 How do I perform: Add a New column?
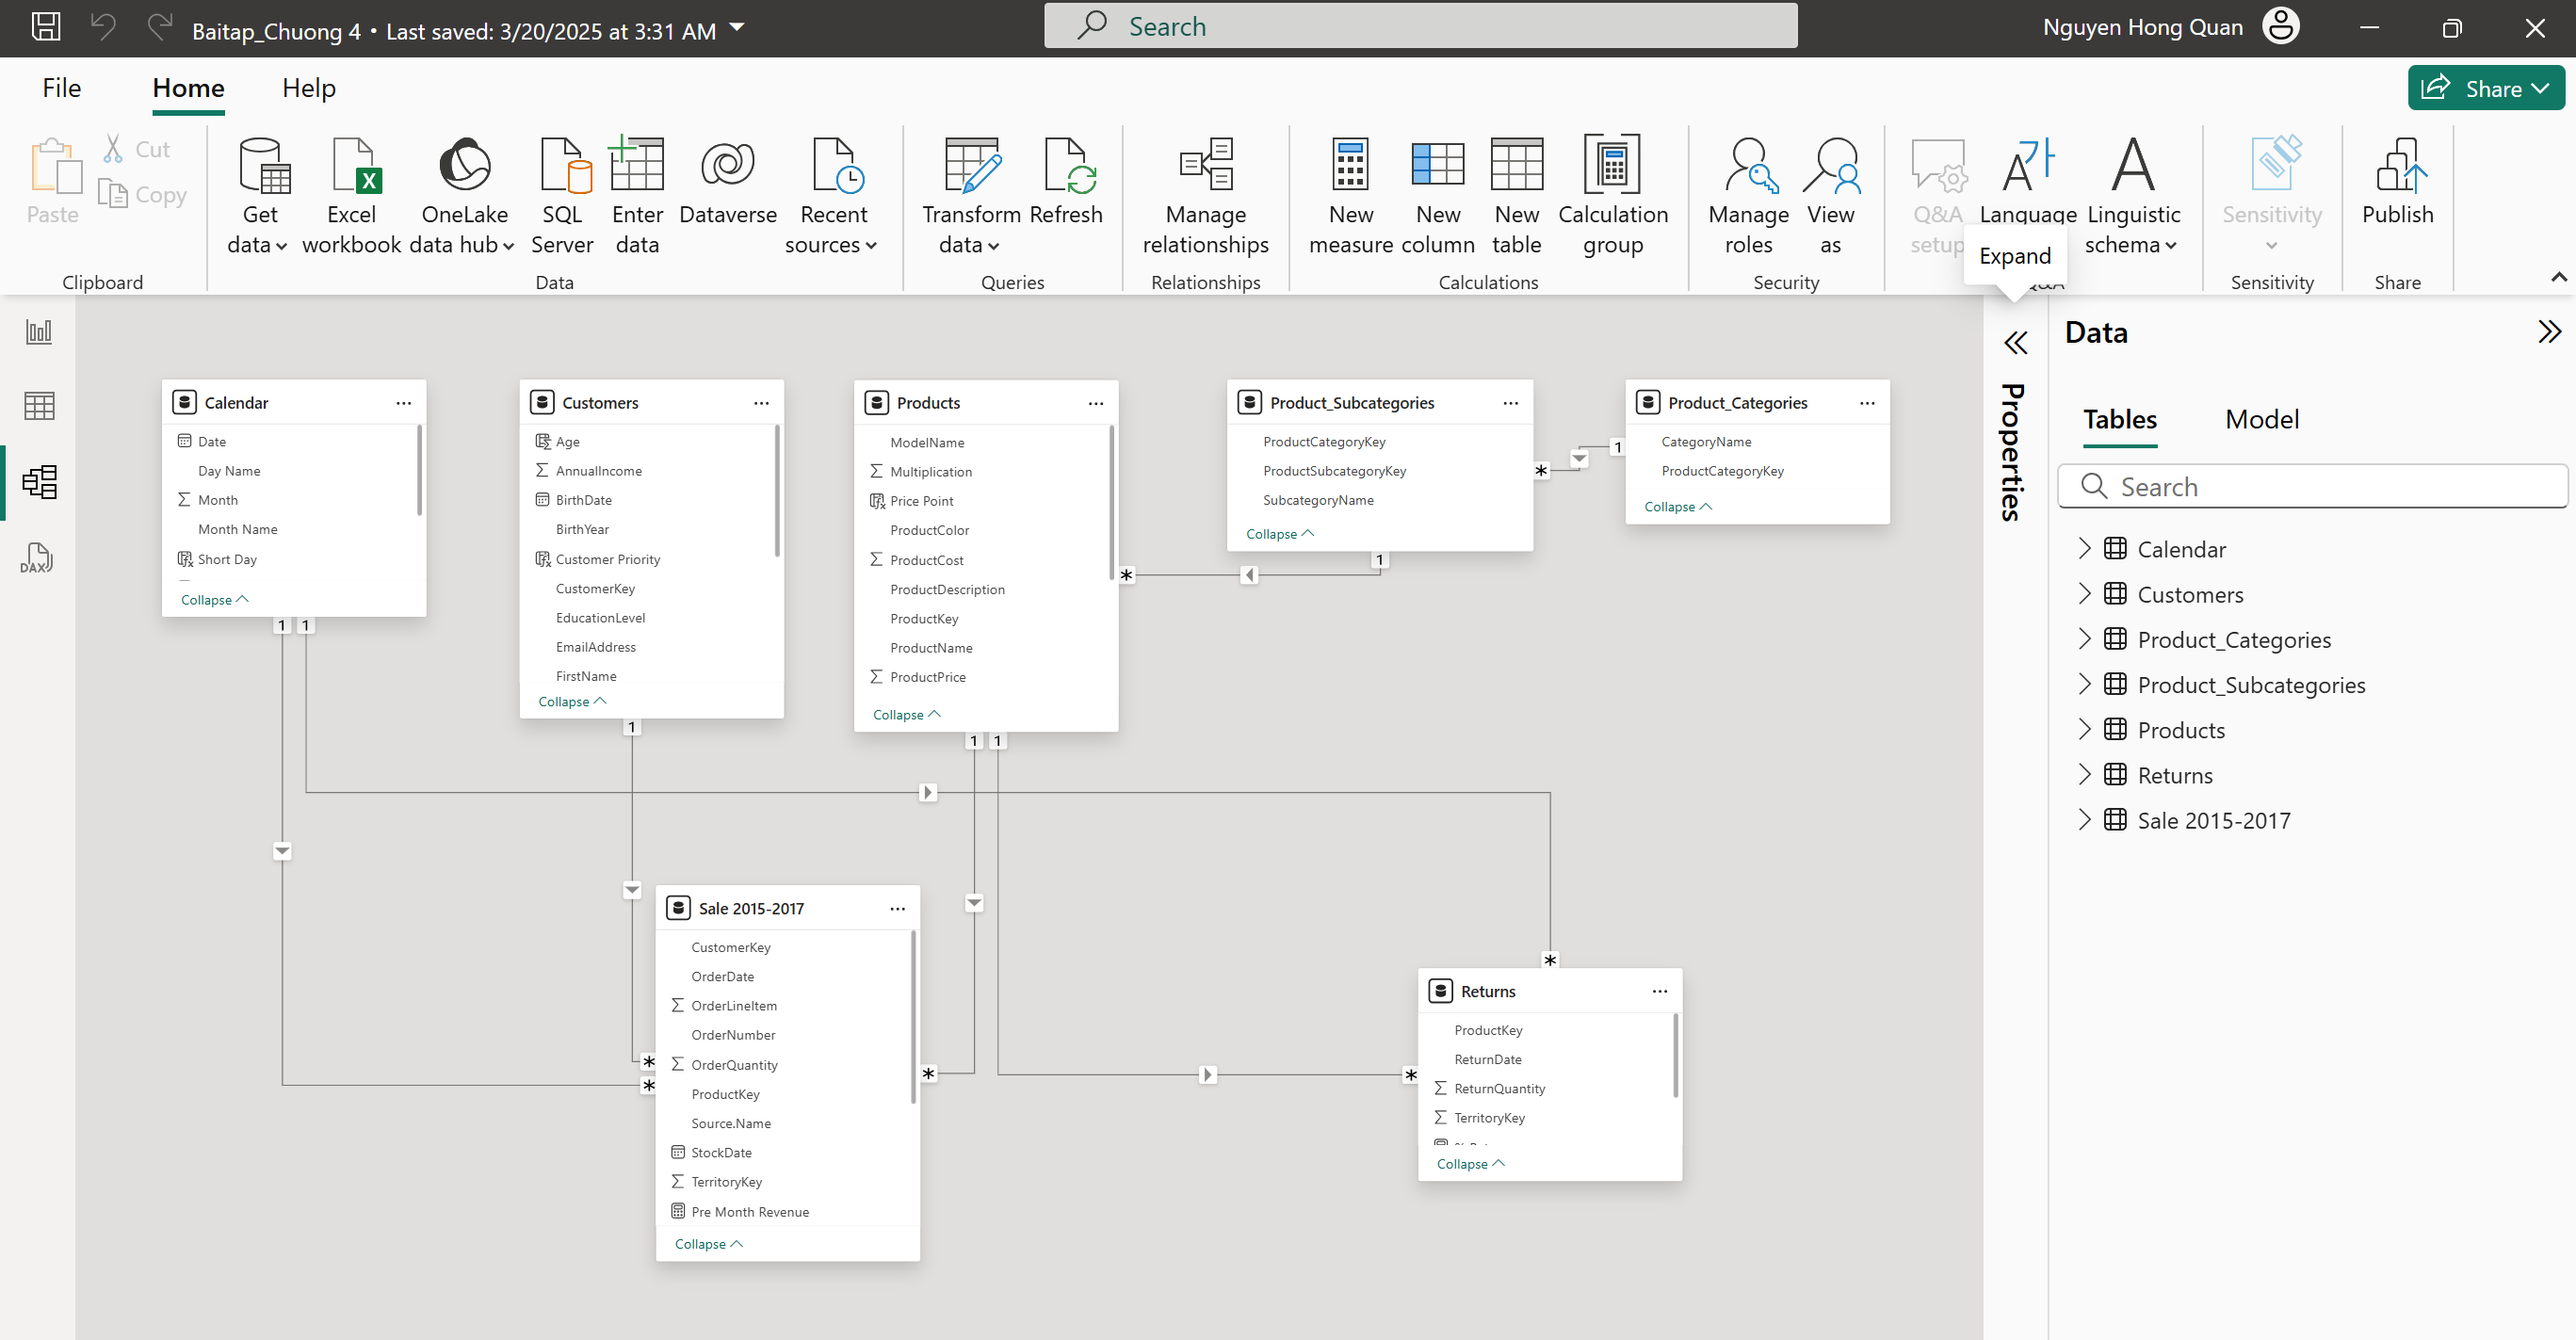[1438, 196]
